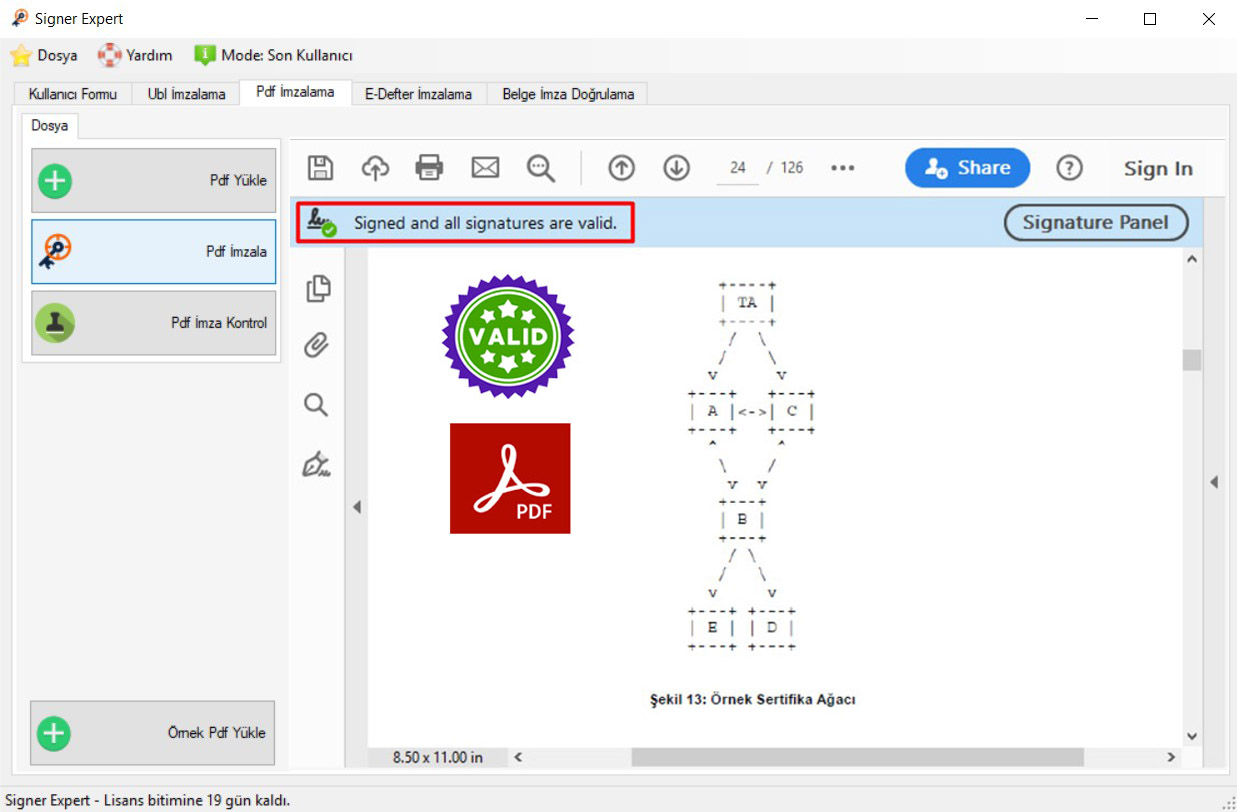Click the green VALID seal stamp
Screen dimensions: 1237x812
pos(509,337)
